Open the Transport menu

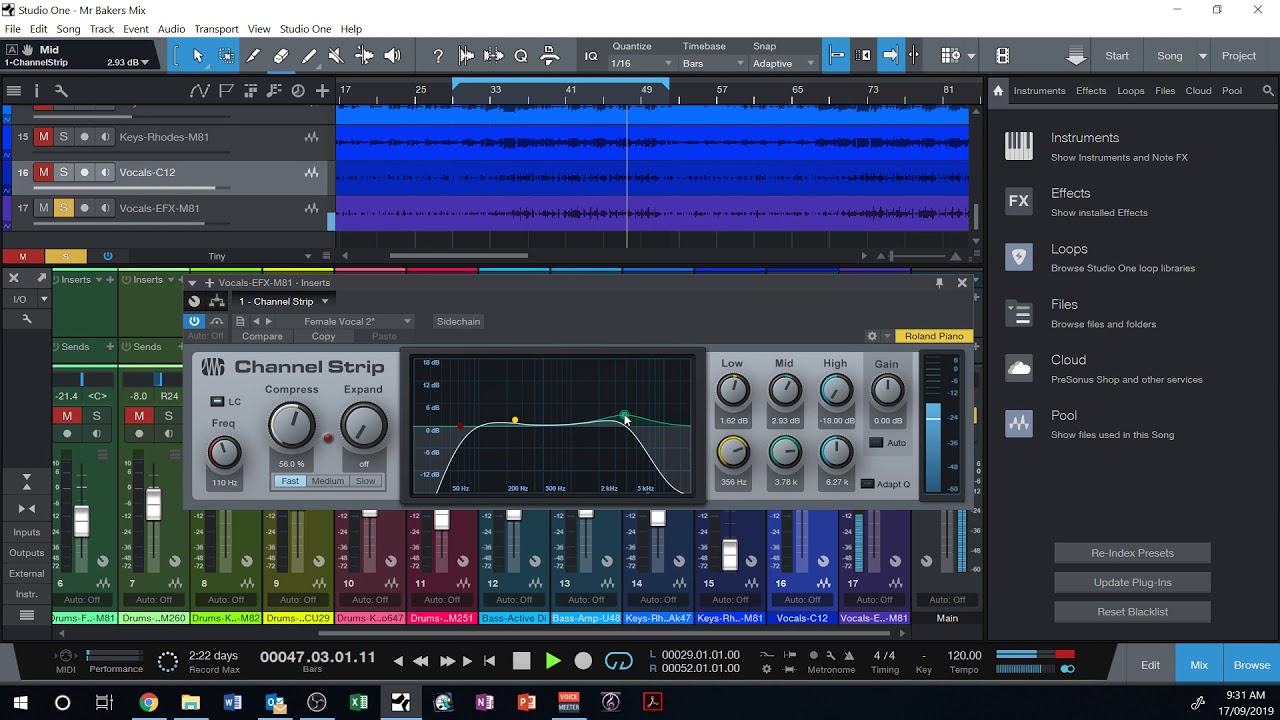(216, 29)
